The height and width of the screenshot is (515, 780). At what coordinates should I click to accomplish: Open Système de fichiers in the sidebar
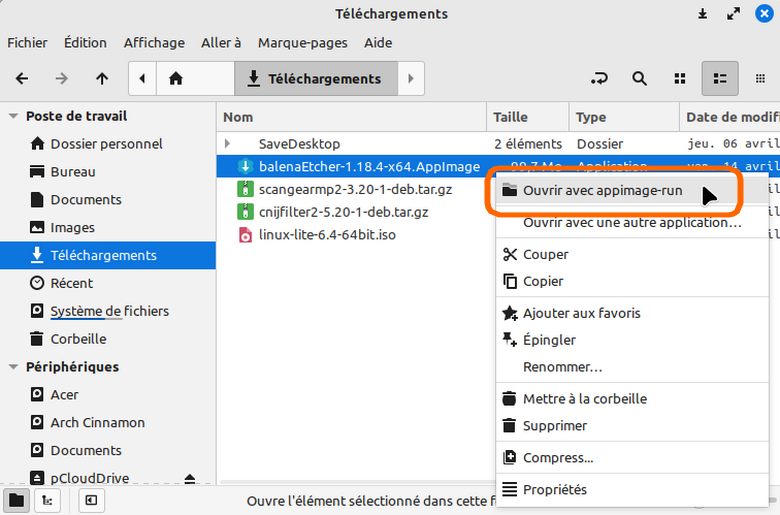click(x=109, y=311)
